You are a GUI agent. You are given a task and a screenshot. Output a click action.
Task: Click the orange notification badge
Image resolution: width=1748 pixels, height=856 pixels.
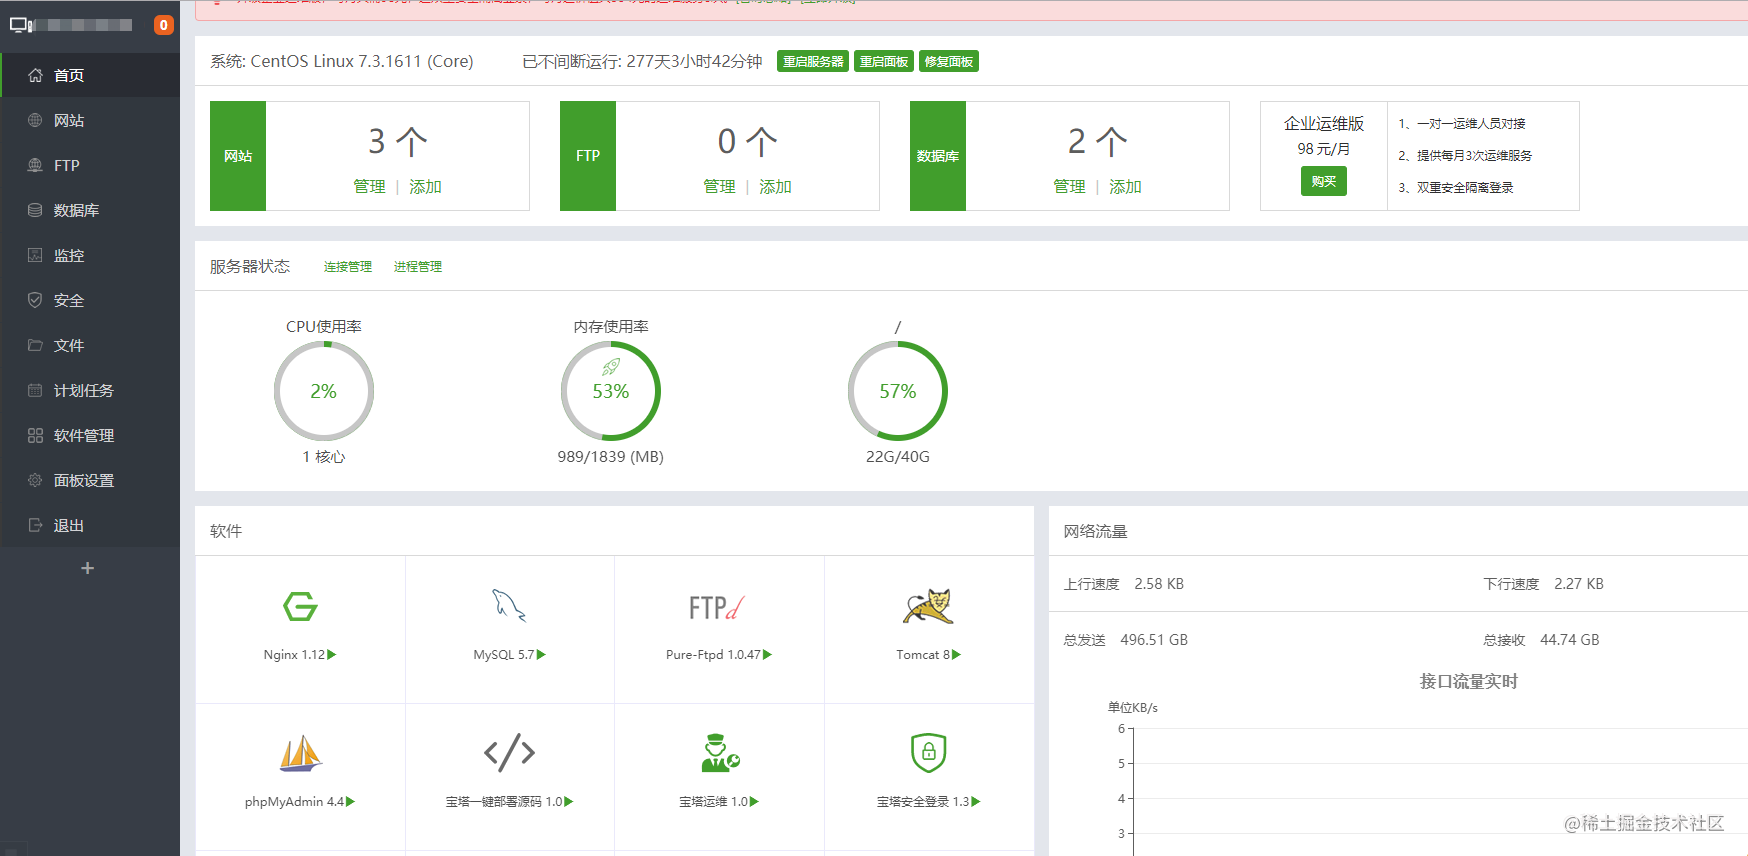[163, 25]
